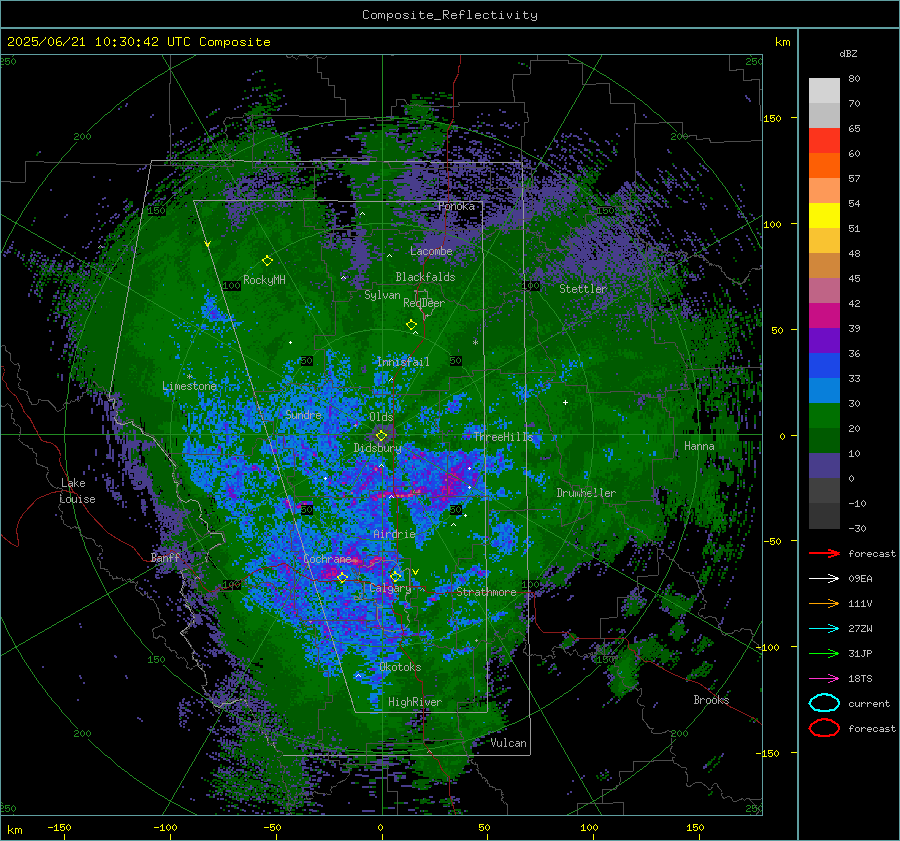Click the ThreeHills town label

[x=503, y=437]
